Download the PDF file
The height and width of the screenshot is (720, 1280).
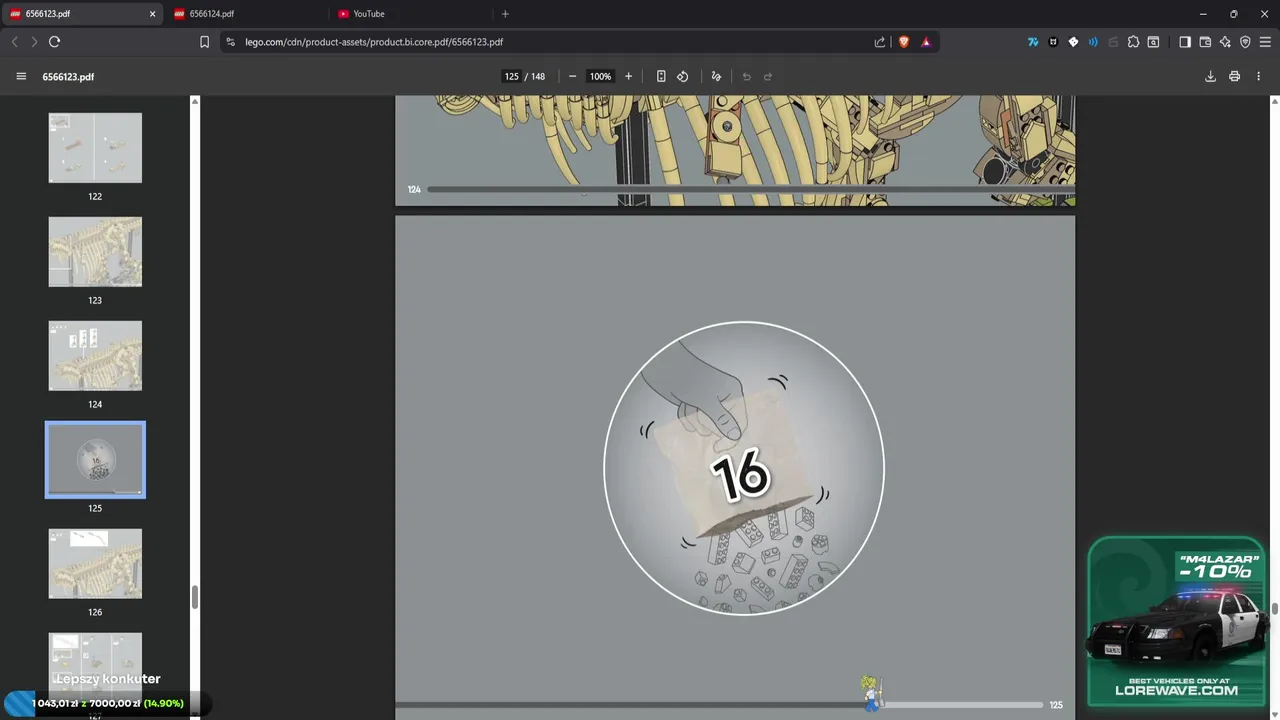coord(1210,76)
